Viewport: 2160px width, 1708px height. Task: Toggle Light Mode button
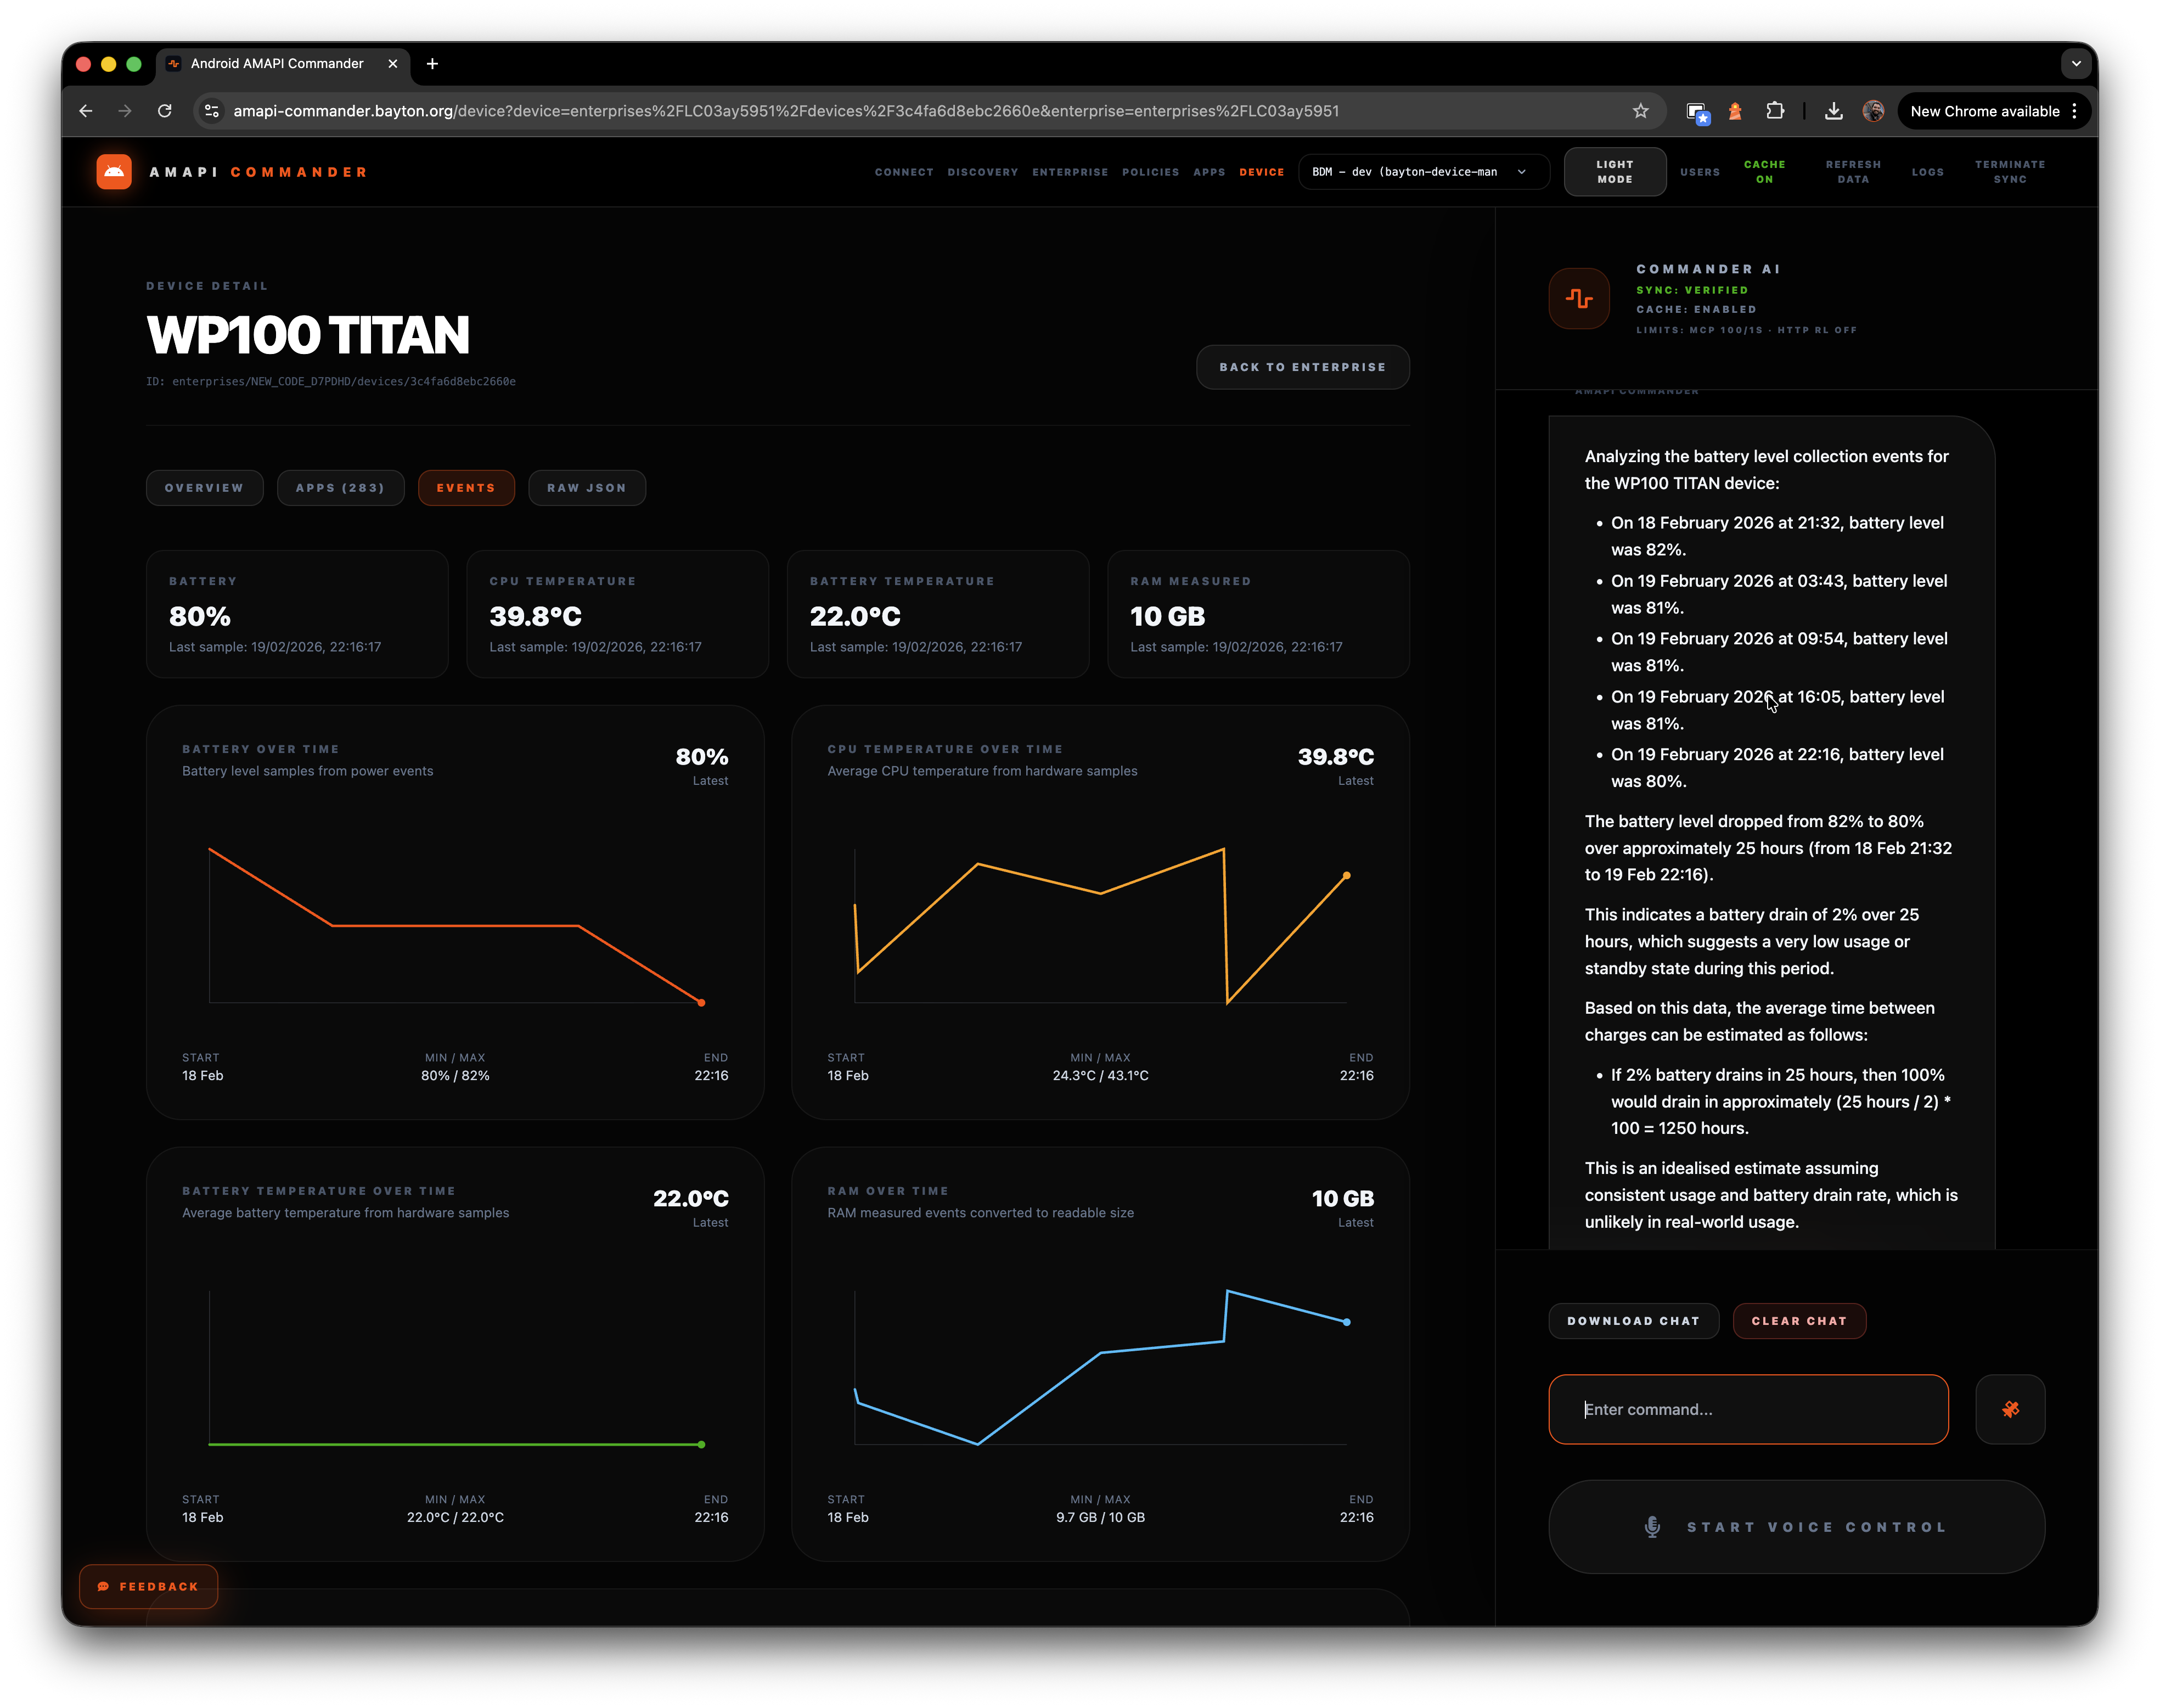click(1614, 172)
